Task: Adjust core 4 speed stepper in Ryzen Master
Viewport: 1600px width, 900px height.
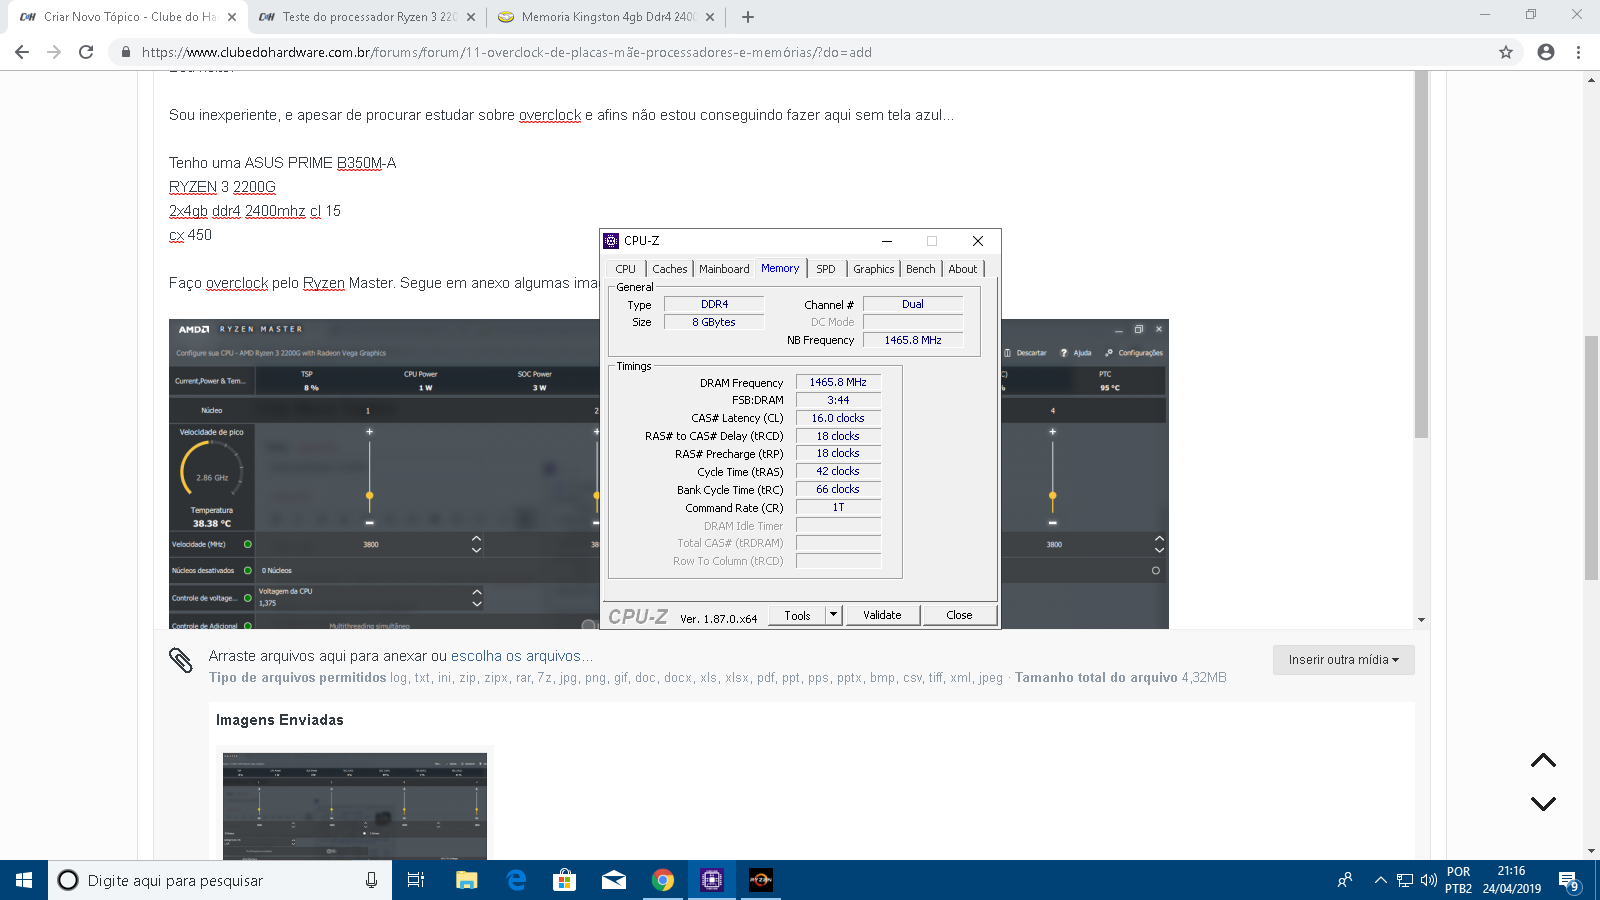Action: (x=1159, y=544)
